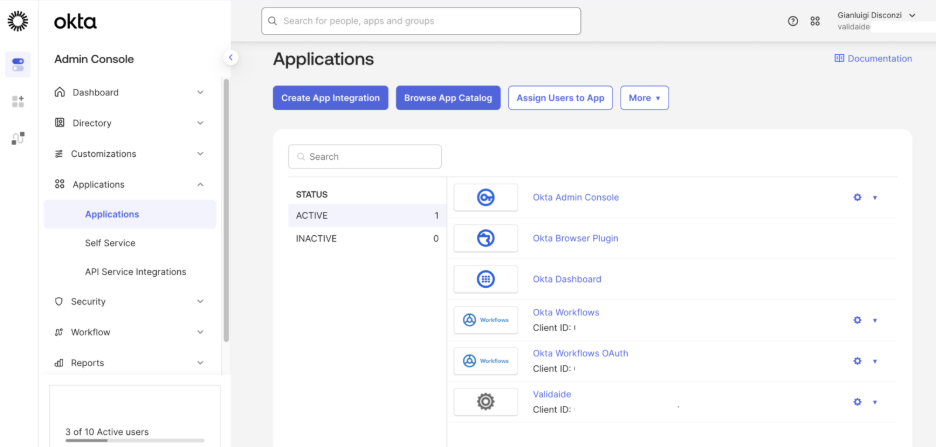This screenshot has width=936, height=447.
Task: Focus the applications list Search field
Action: pos(365,156)
